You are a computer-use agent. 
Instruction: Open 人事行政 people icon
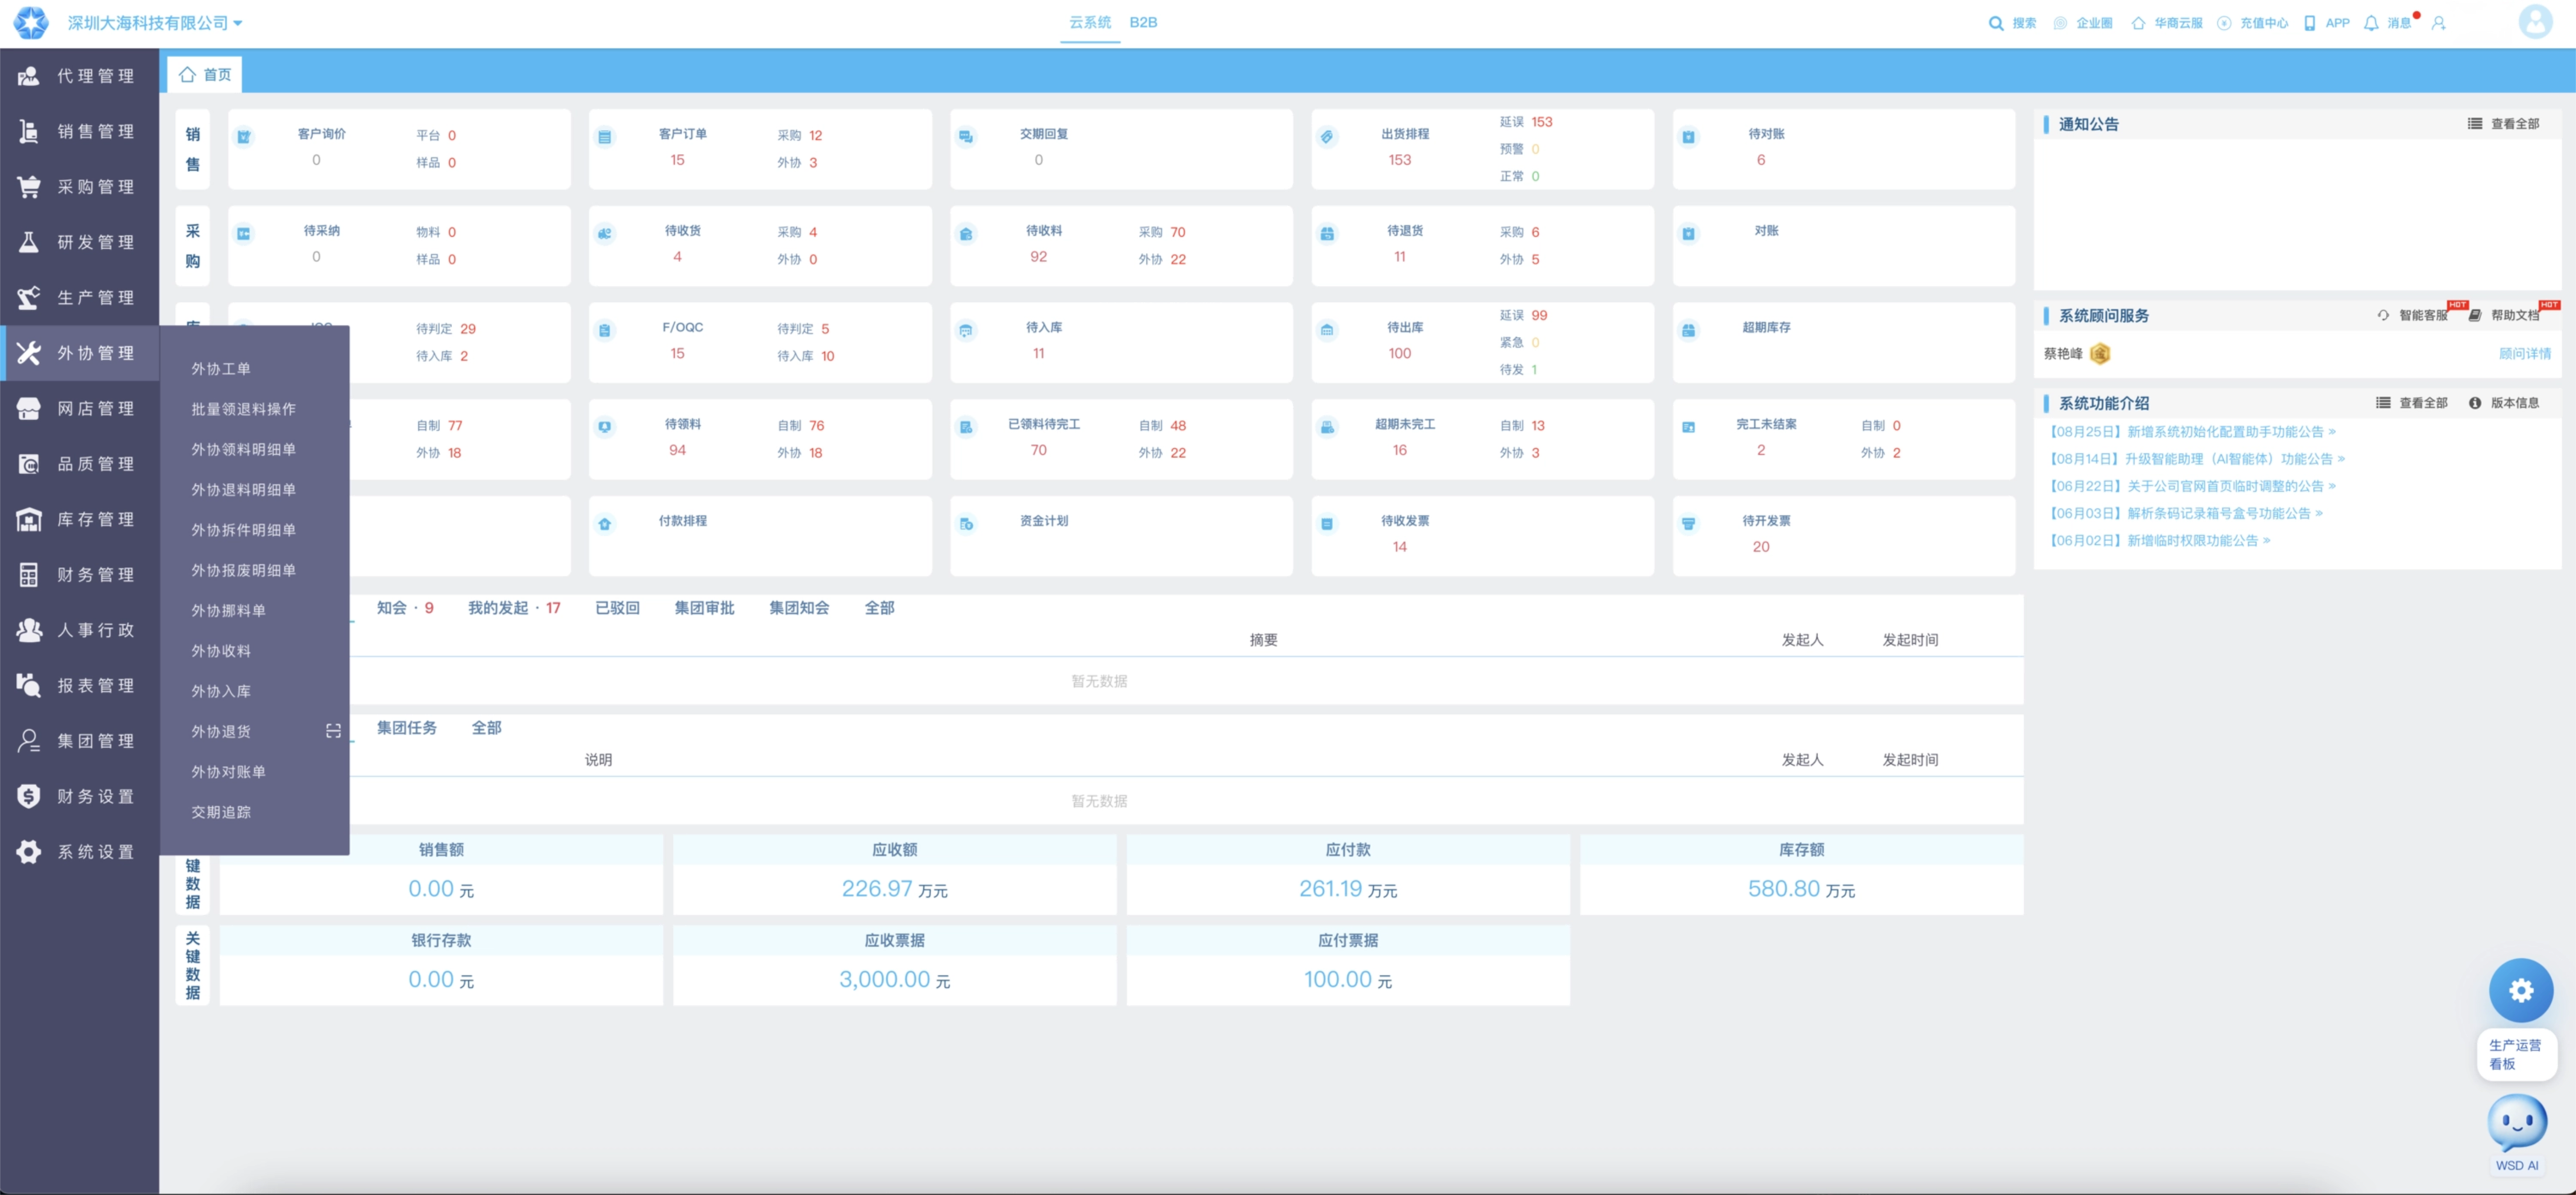pyautogui.click(x=29, y=630)
